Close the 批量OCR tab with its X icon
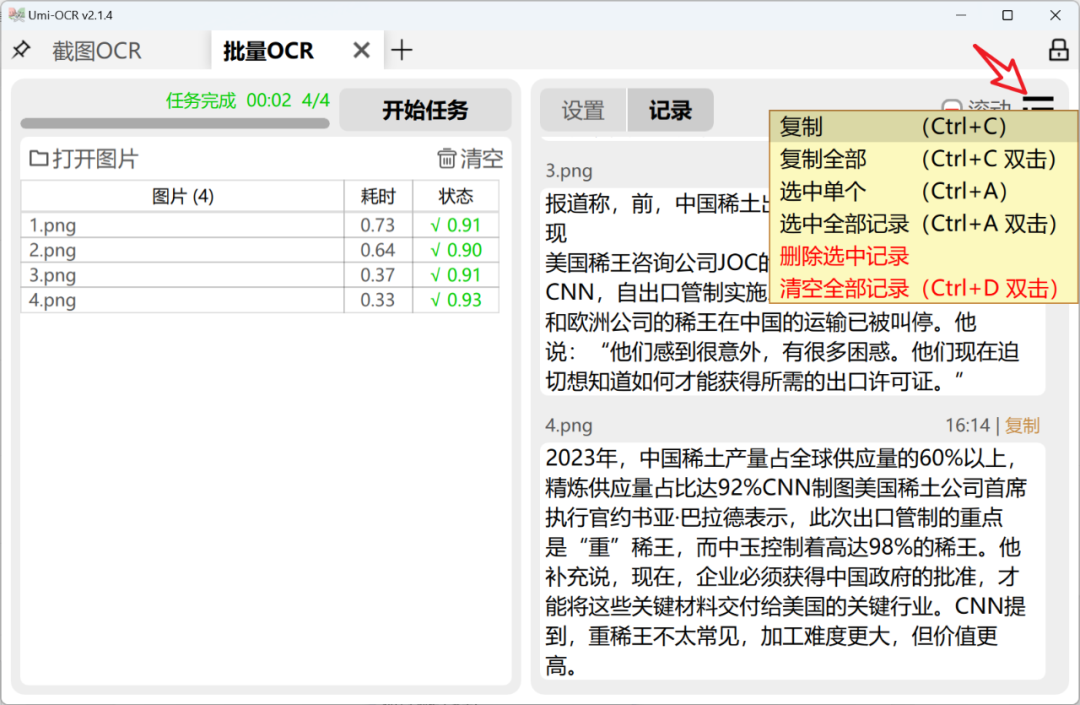The image size is (1080, 705). 361,49
